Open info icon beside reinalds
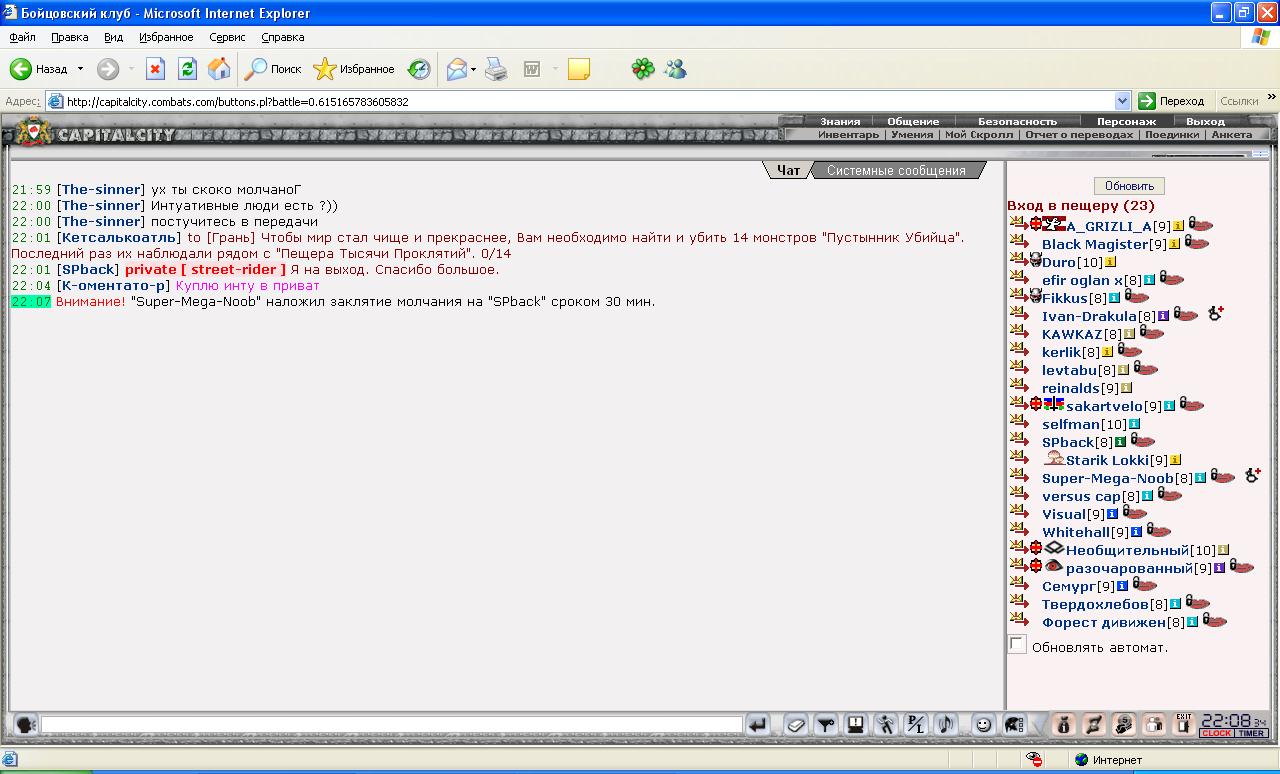Viewport: 1280px width, 774px height. coord(1126,388)
